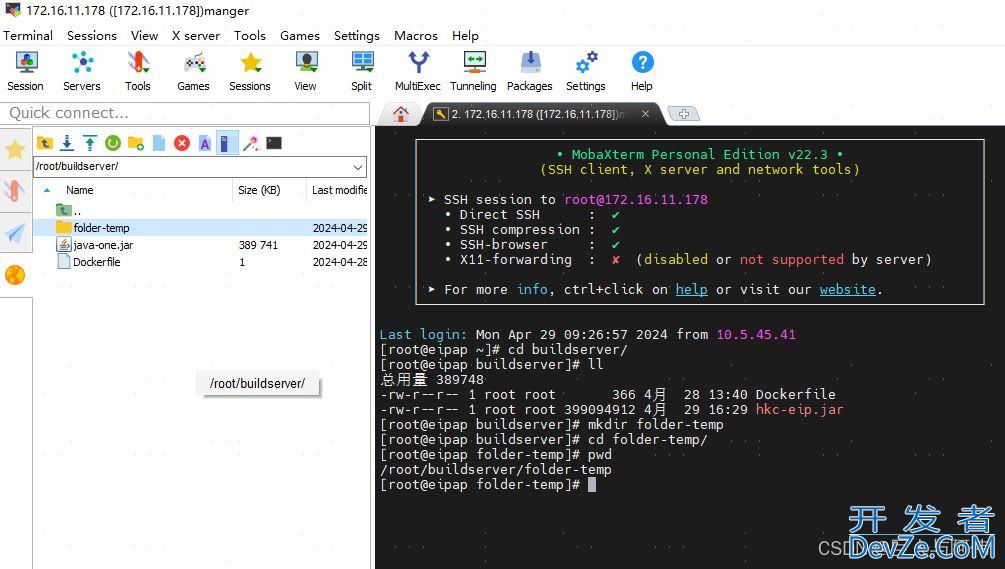Upload files with the green up-arrow icon

tap(90, 143)
